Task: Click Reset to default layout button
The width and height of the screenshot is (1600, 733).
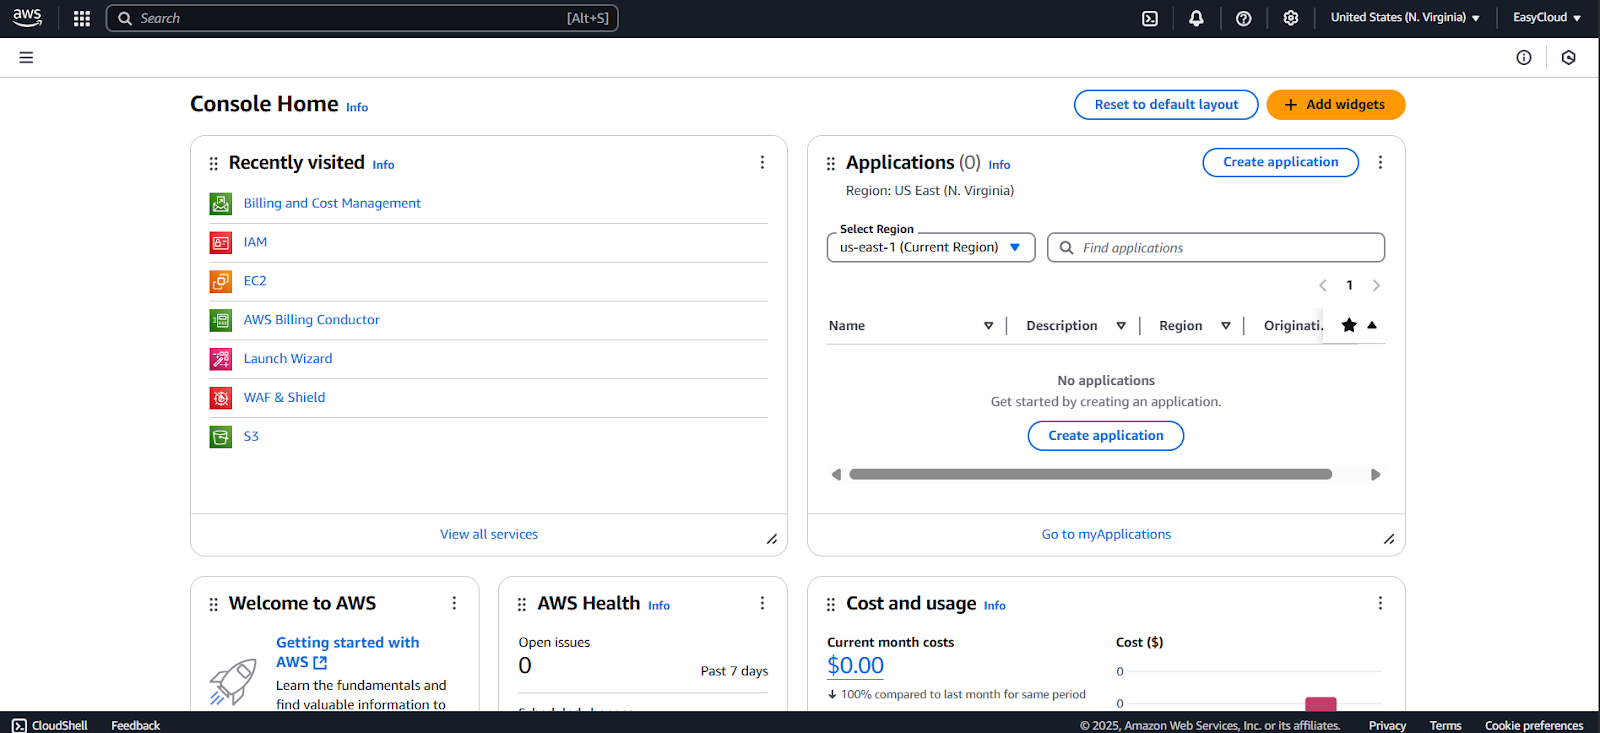Action: coord(1166,105)
